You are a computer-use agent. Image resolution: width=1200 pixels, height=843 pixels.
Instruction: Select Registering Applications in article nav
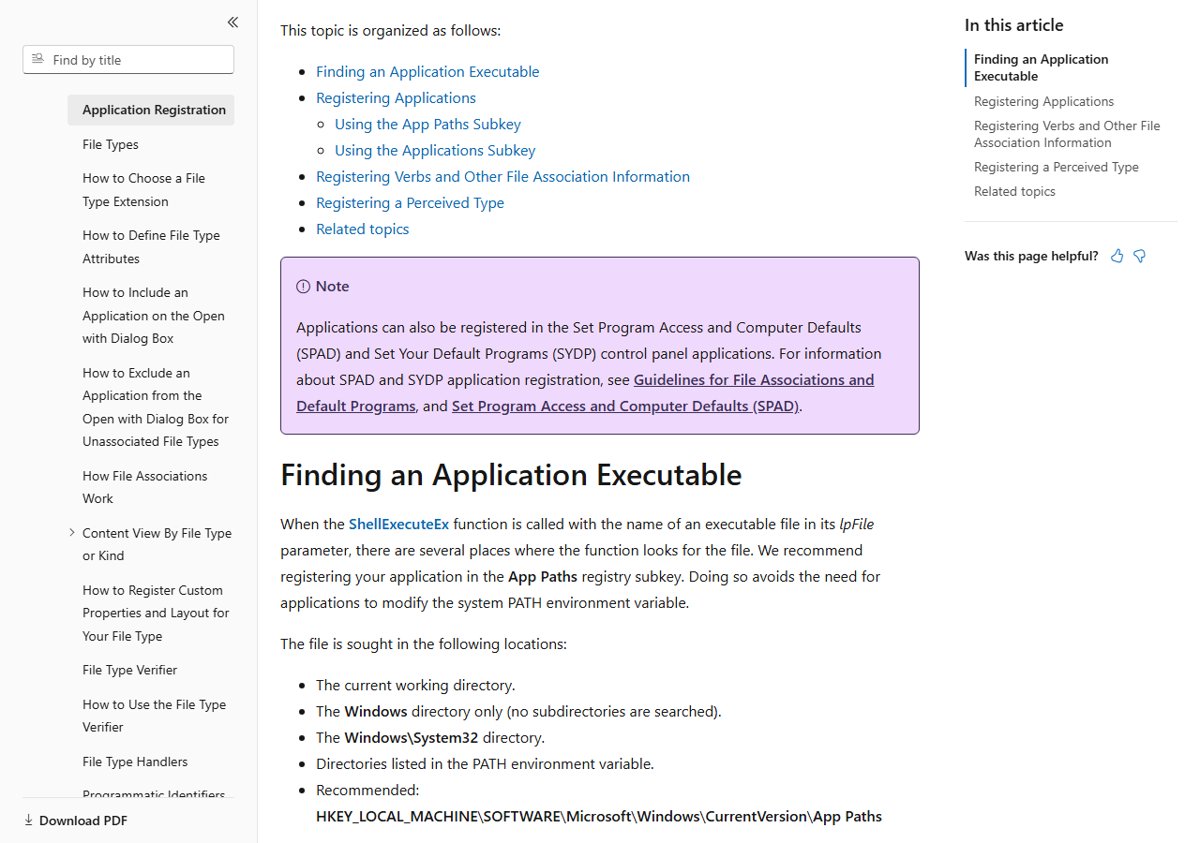click(1044, 101)
